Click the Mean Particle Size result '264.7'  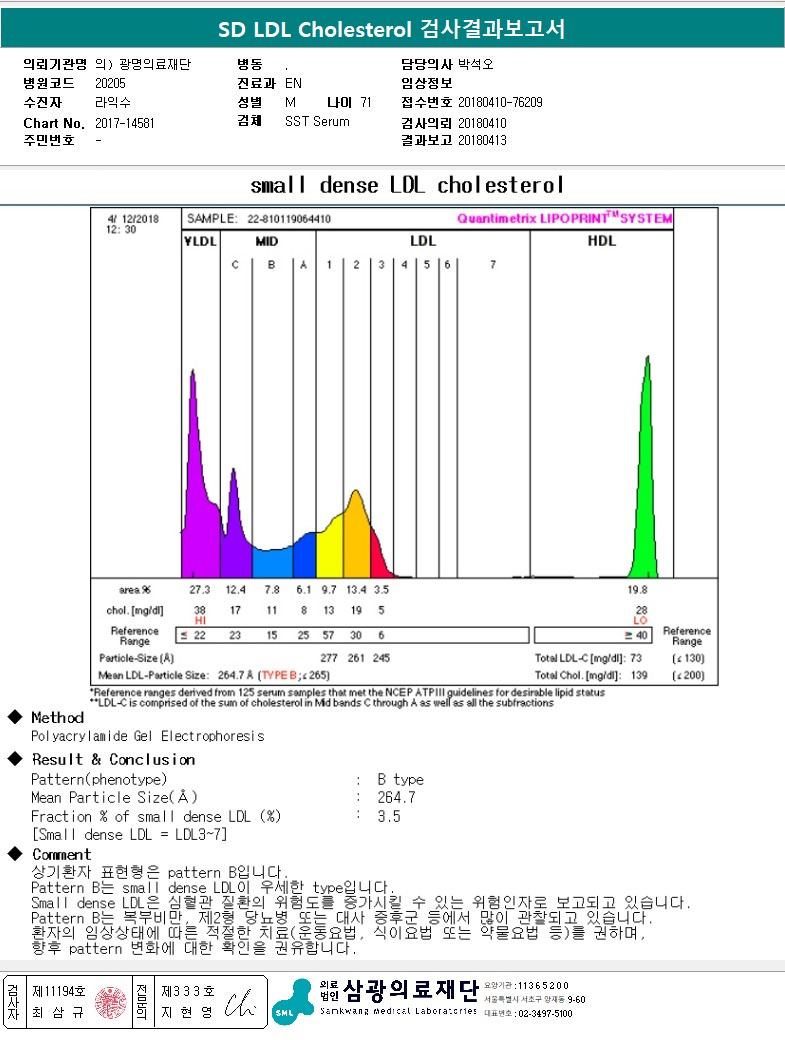click(x=396, y=797)
